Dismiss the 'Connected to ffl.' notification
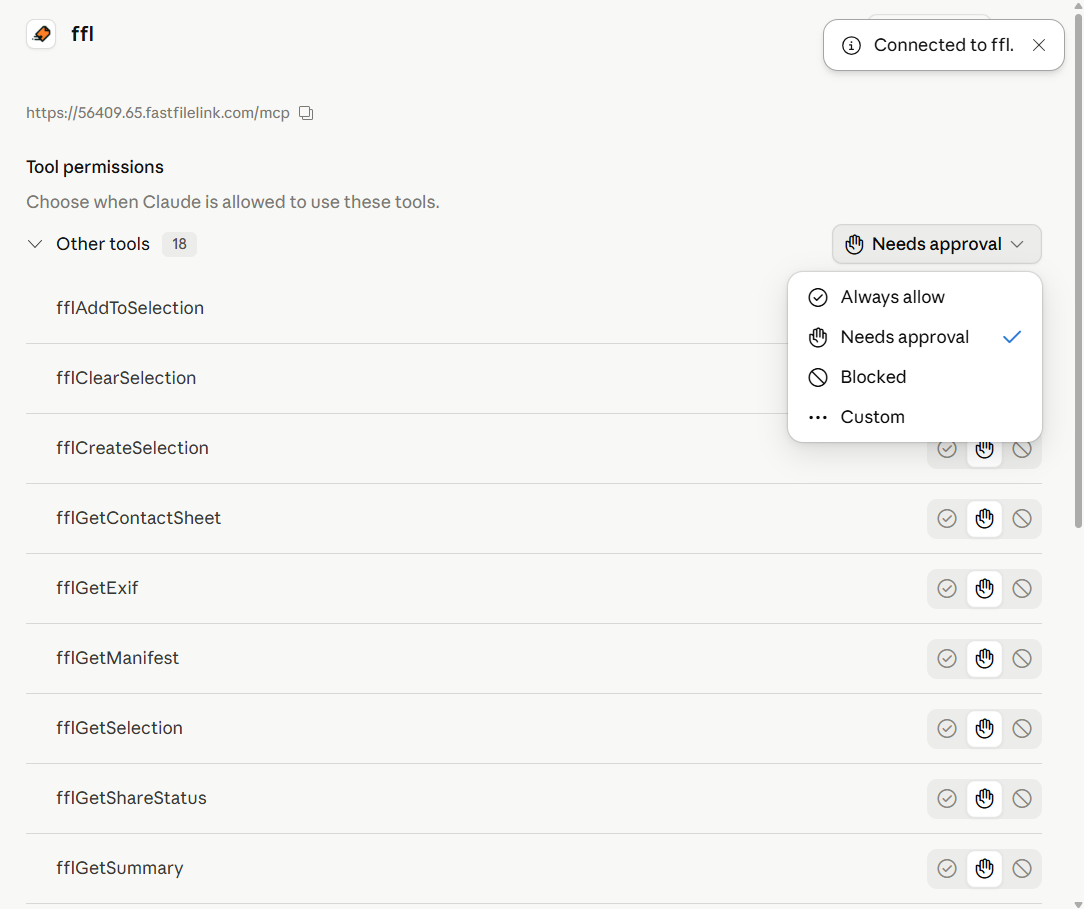Image resolution: width=1084 pixels, height=909 pixels. 1038,45
